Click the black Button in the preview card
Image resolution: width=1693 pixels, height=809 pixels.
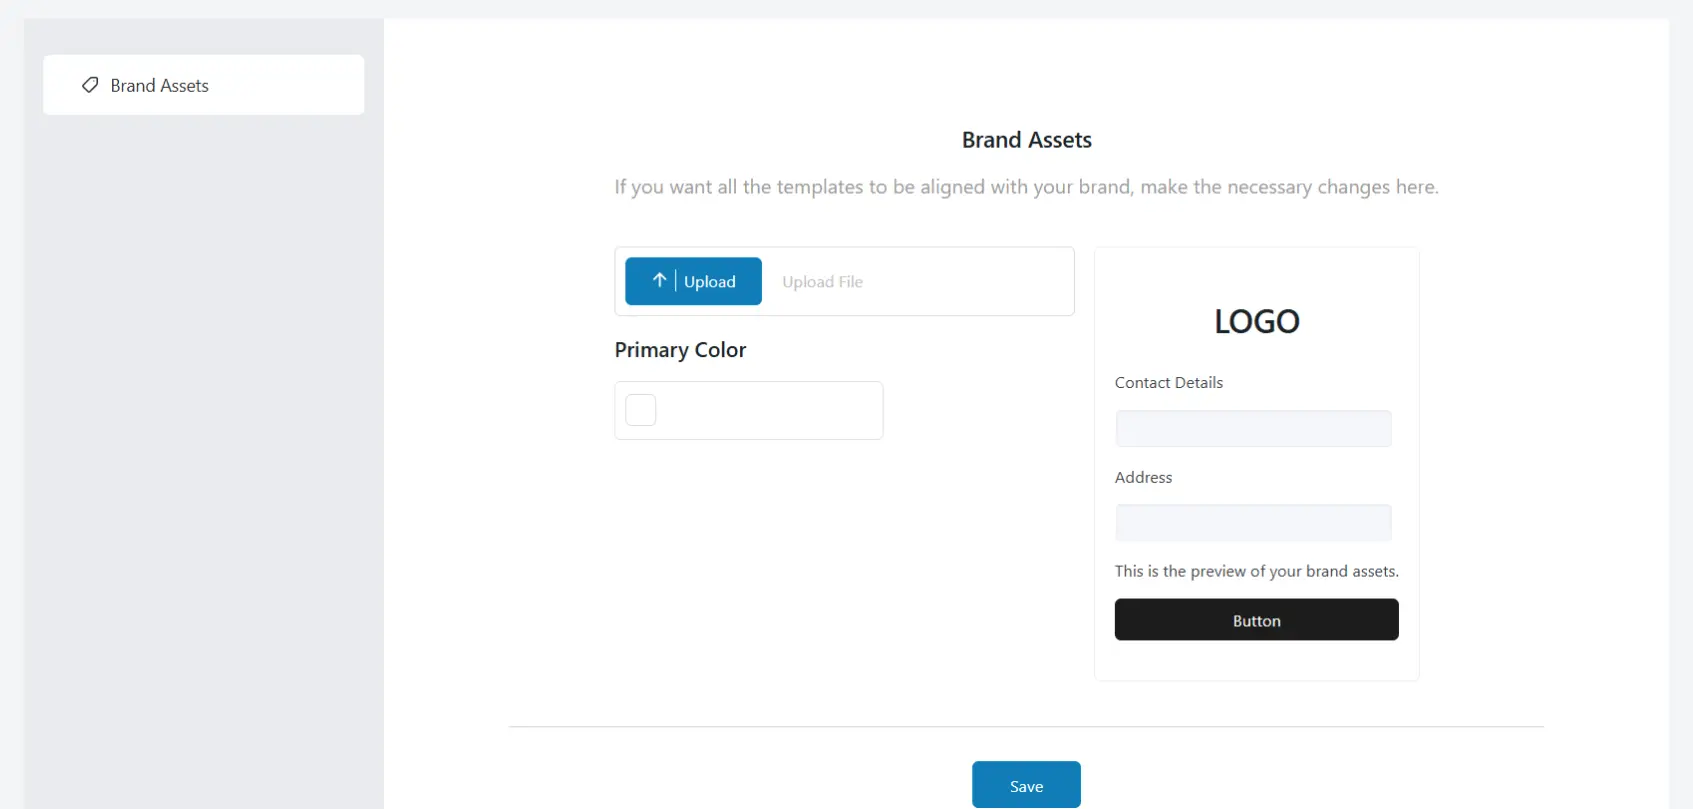pyautogui.click(x=1256, y=619)
